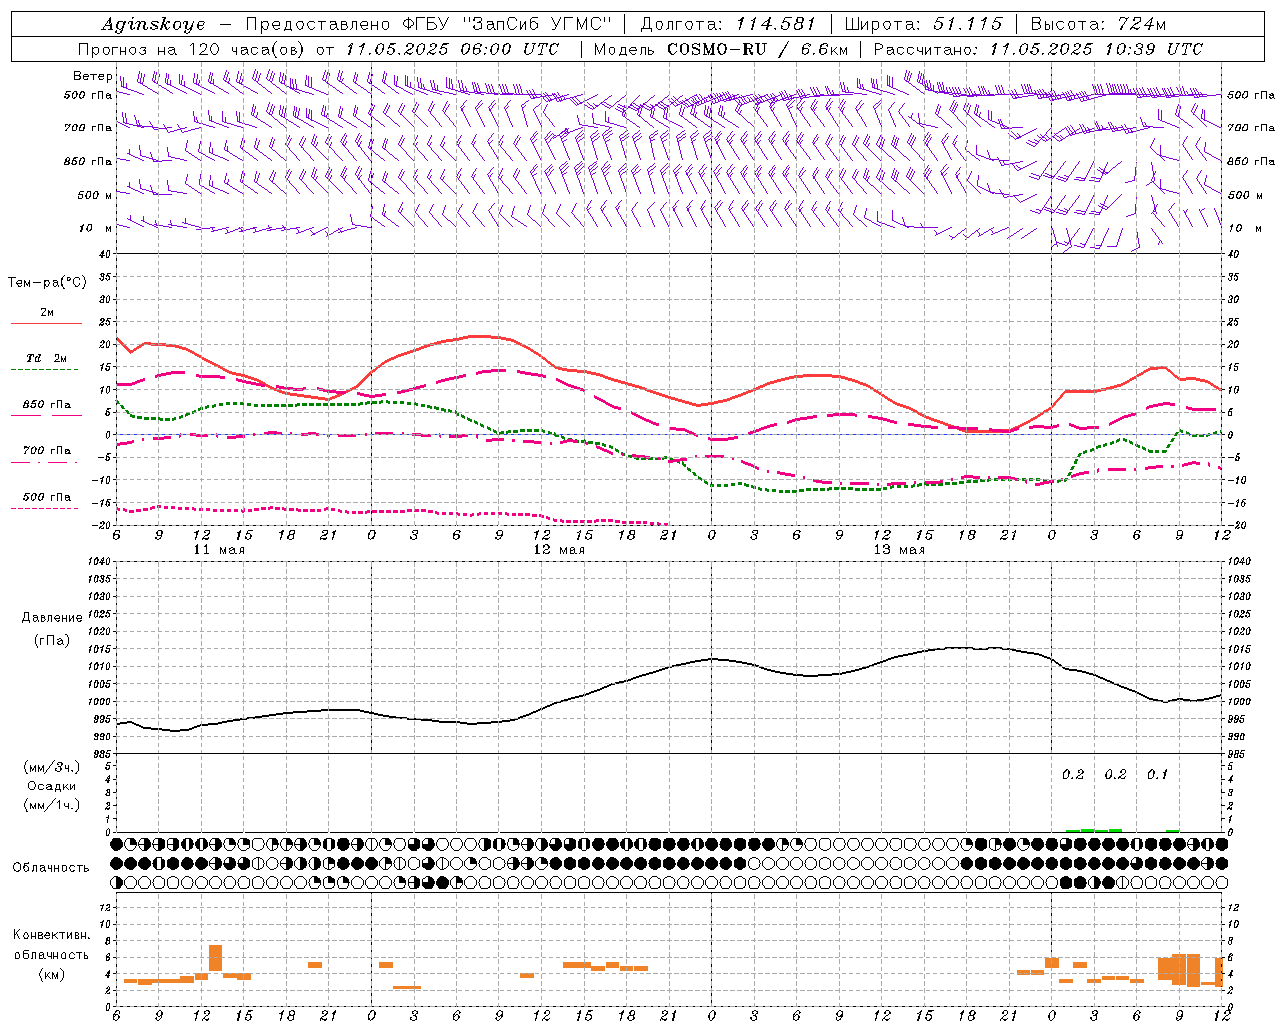The image size is (1280, 1024).
Task: Click the 13 мая date label
Action: [899, 550]
